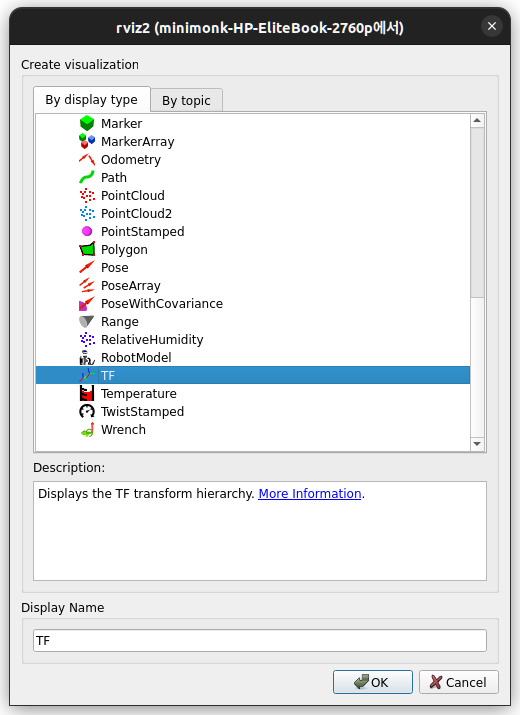Screen dimensions: 520x715
Task: Select the Temperature red thermometer icon
Action: pos(87,393)
